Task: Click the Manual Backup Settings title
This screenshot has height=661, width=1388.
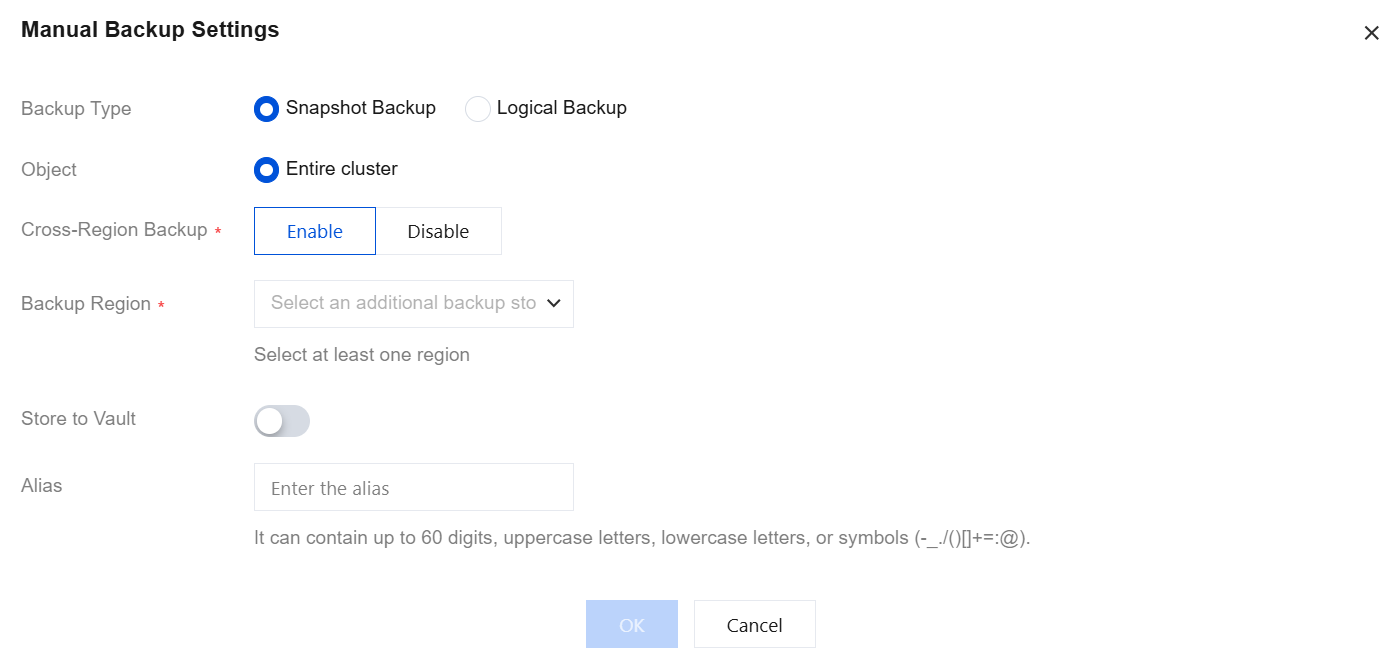Action: (x=150, y=30)
